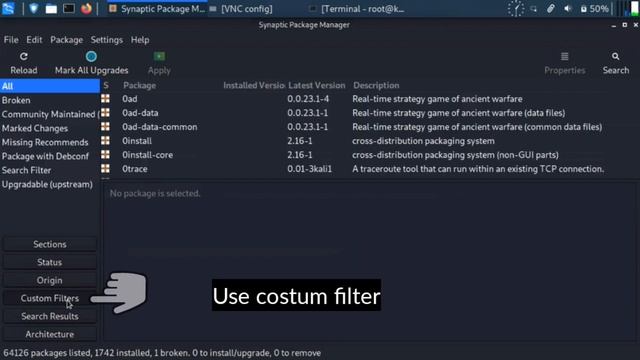
Task: Switch to VNC config taskbar item
Action: (x=241, y=9)
